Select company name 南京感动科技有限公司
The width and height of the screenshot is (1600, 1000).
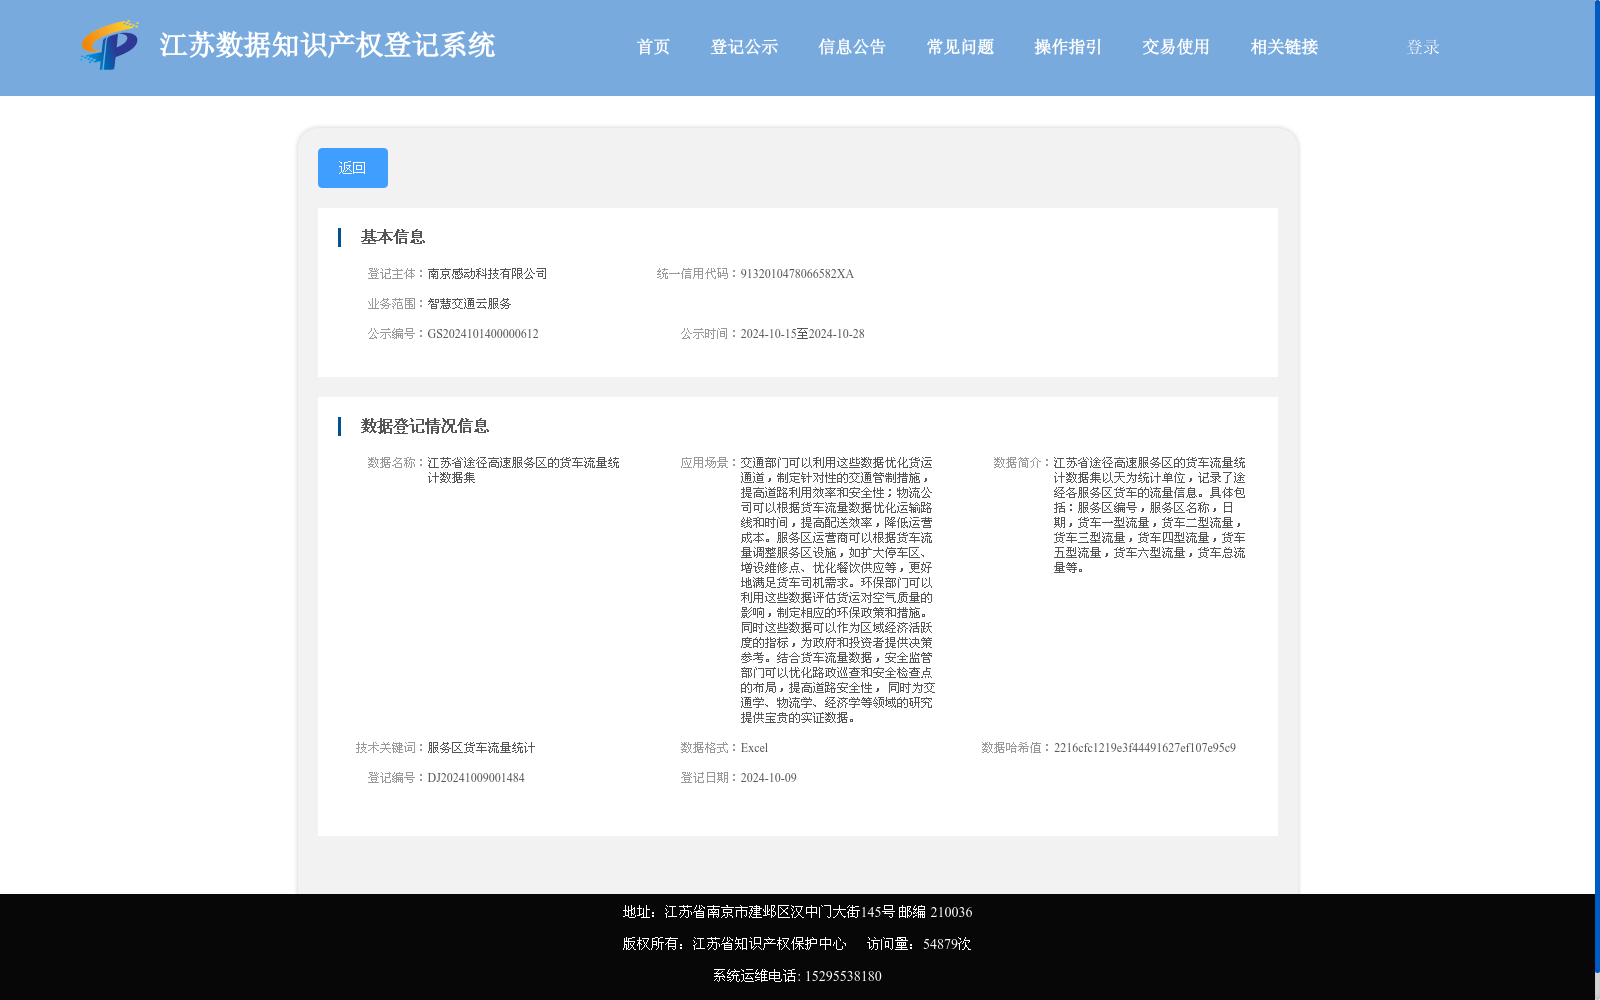coord(487,274)
